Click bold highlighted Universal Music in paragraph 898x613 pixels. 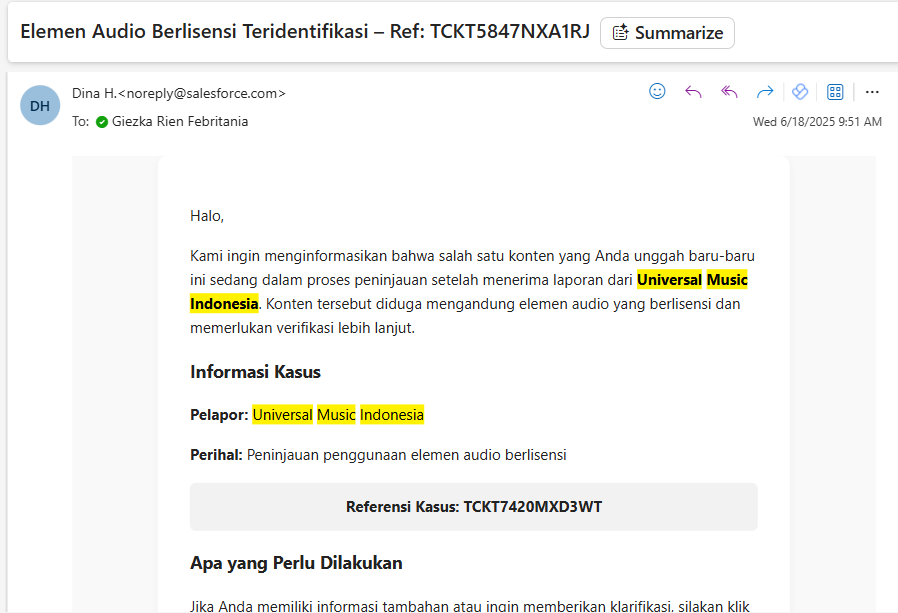tap(692, 280)
